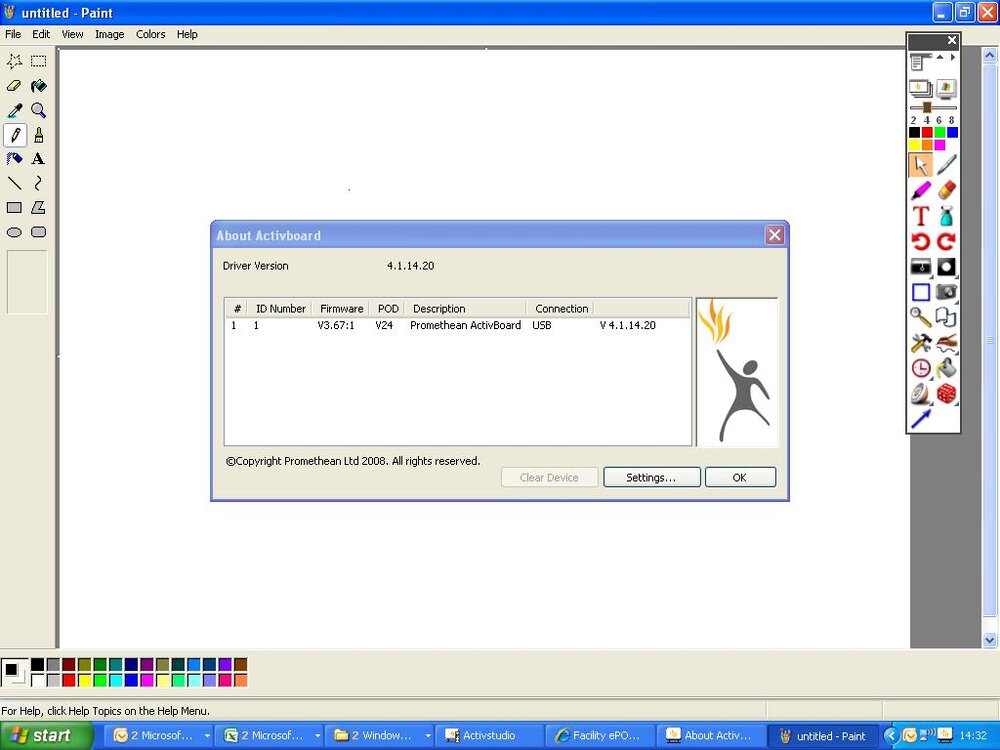Choose the Fill With Color bucket tool
The width and height of the screenshot is (1000, 750).
[39, 85]
